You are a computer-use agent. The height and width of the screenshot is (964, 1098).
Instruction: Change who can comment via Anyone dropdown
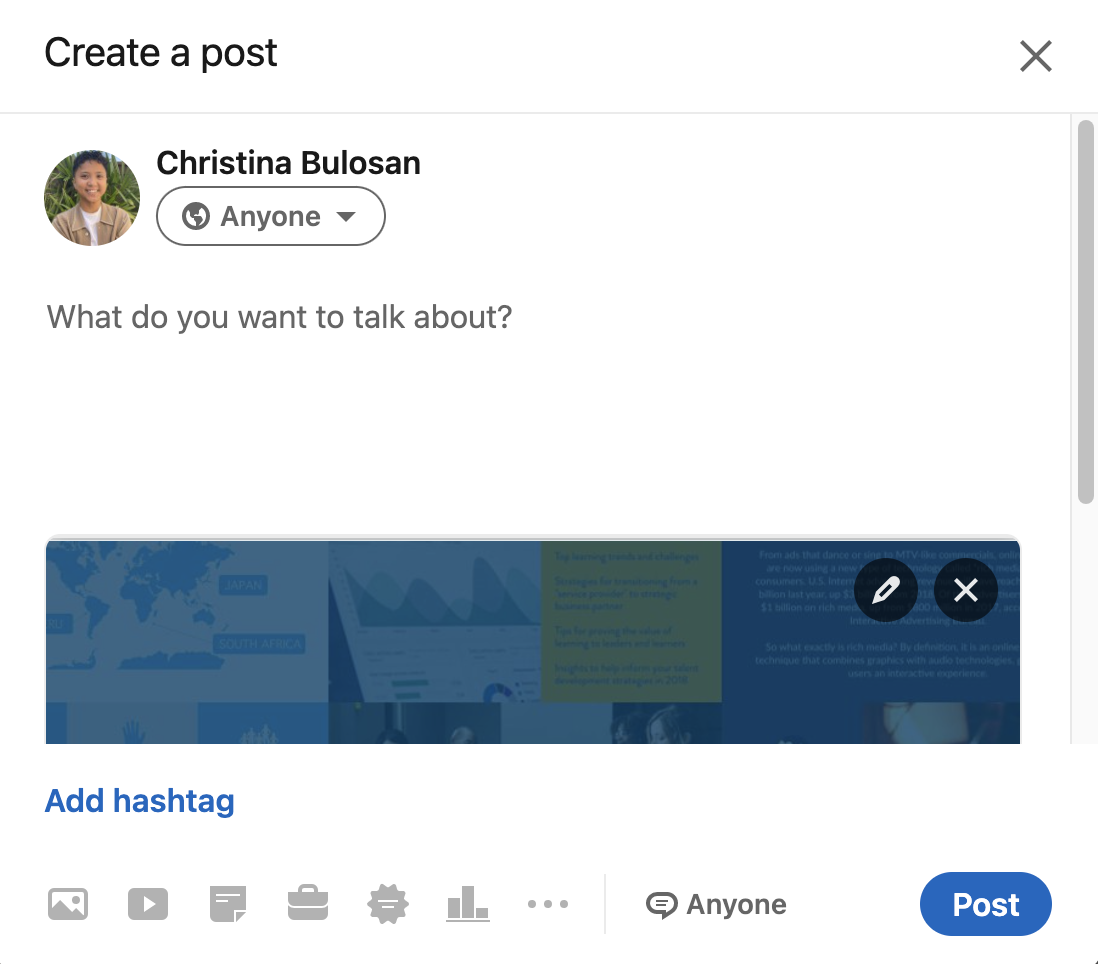point(716,904)
